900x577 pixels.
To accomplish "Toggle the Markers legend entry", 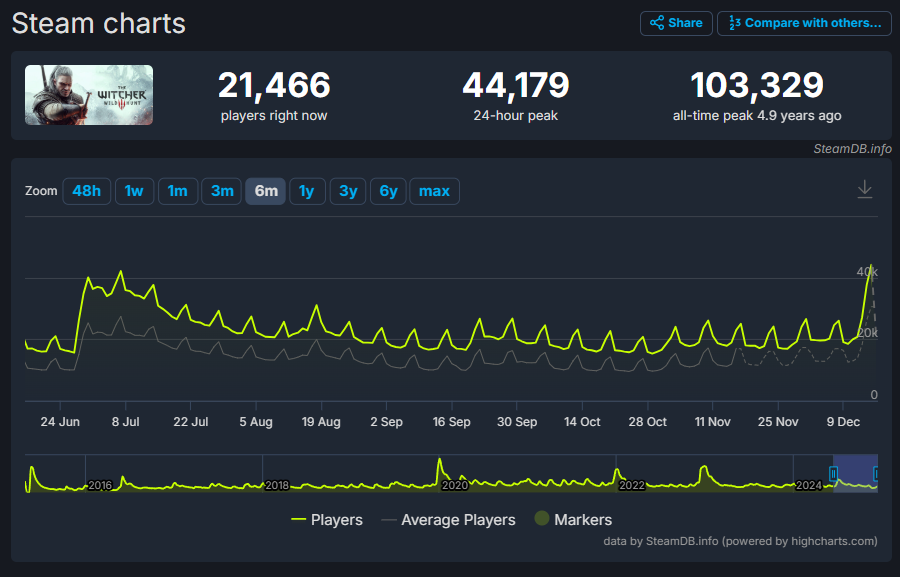I will [x=573, y=520].
